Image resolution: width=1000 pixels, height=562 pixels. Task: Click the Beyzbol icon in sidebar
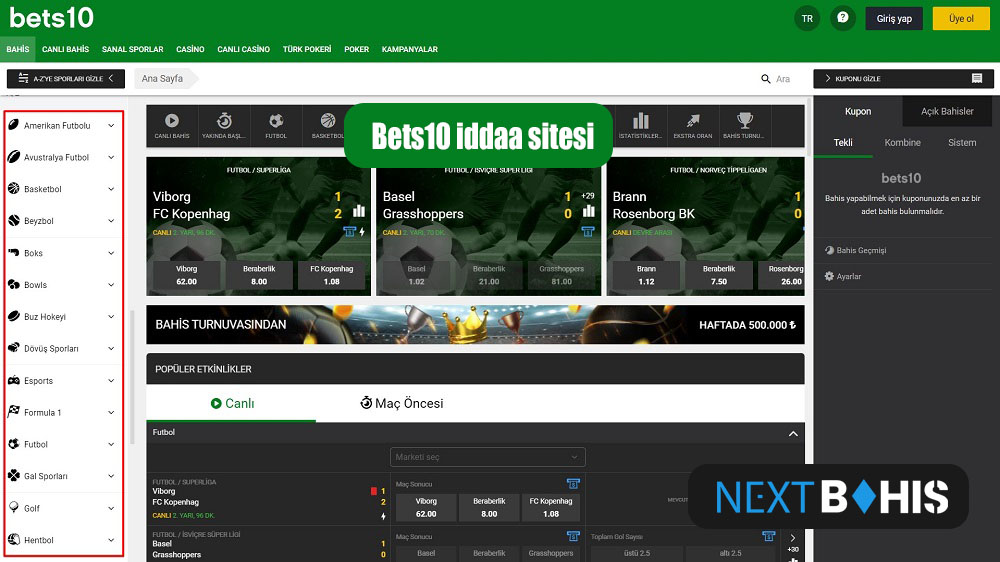tap(14, 221)
